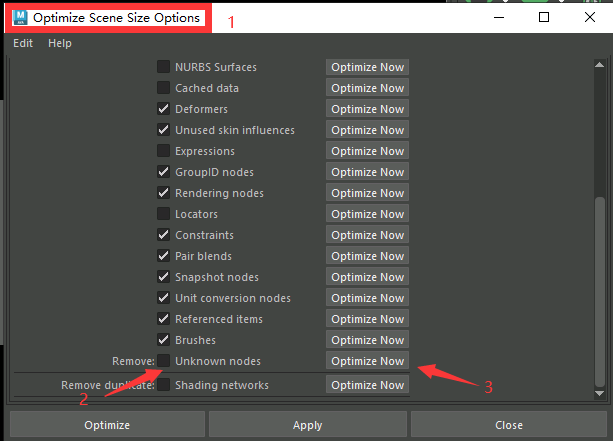This screenshot has width=613, height=441.
Task: Open the Edit menu
Action: pos(23,43)
